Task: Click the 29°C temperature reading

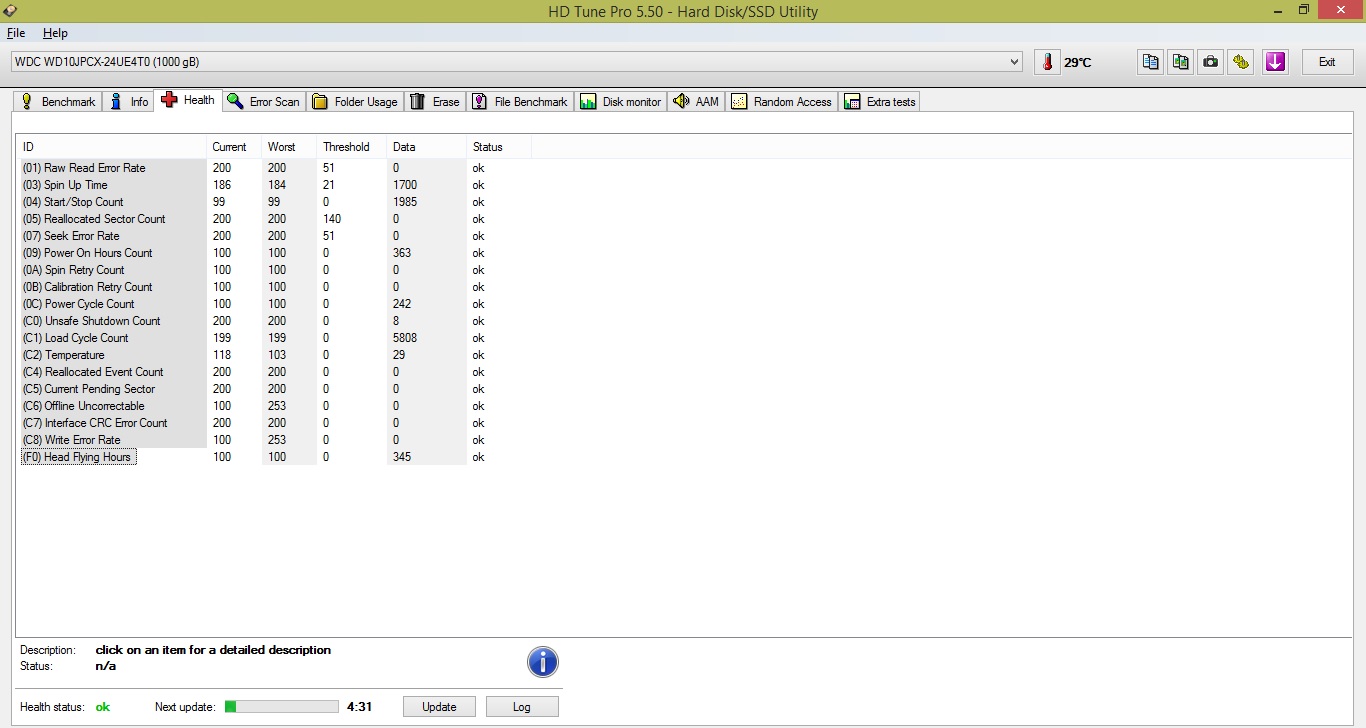Action: (x=1078, y=63)
